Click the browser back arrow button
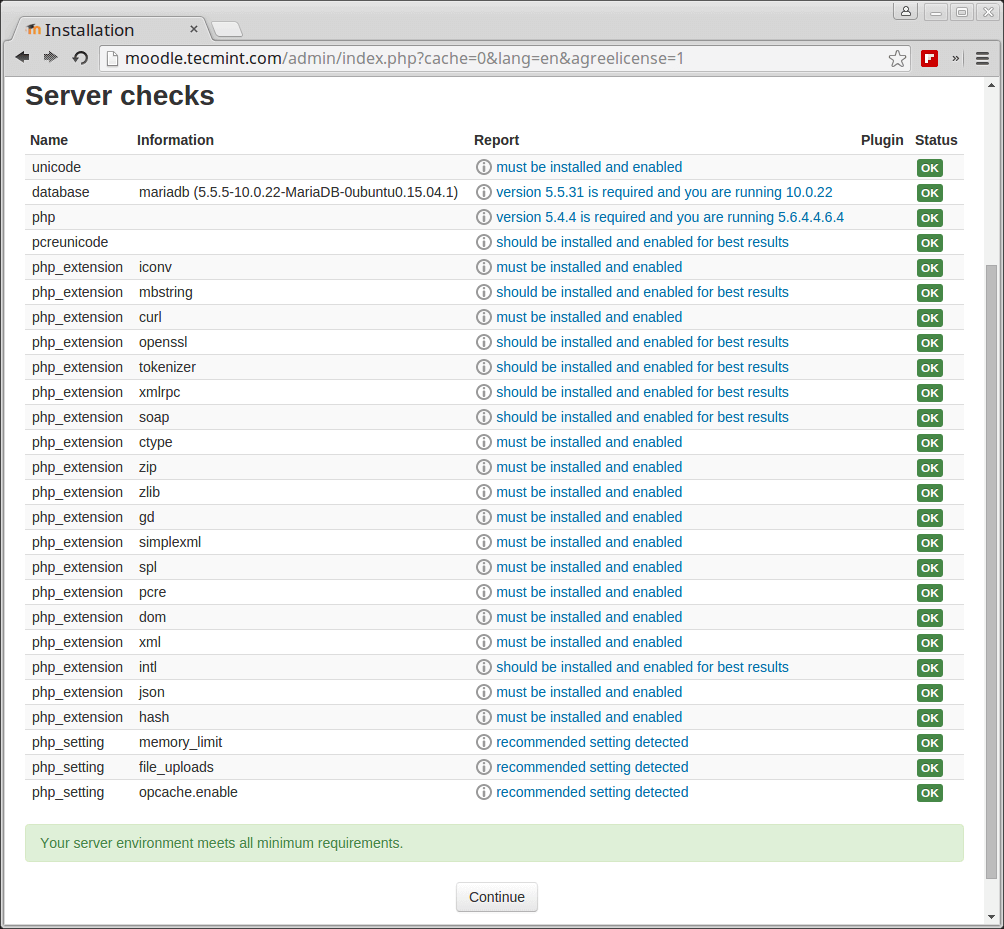This screenshot has height=929, width=1004. (22, 58)
